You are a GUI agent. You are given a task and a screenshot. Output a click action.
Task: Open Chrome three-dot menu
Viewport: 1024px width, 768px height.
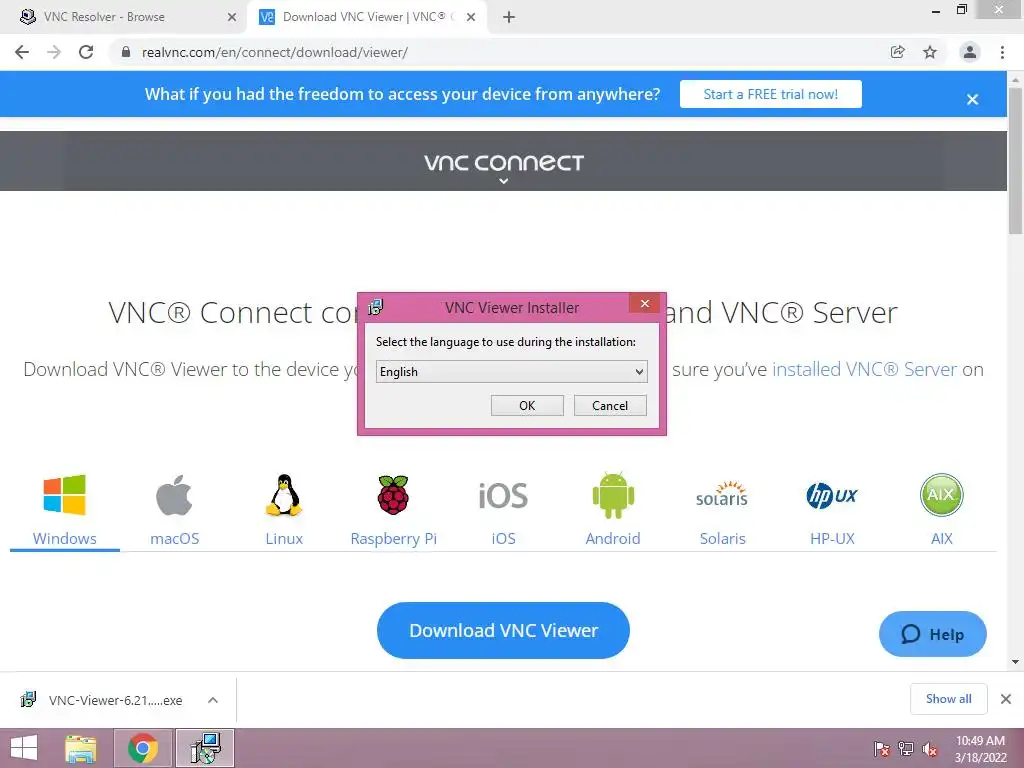(x=1002, y=52)
